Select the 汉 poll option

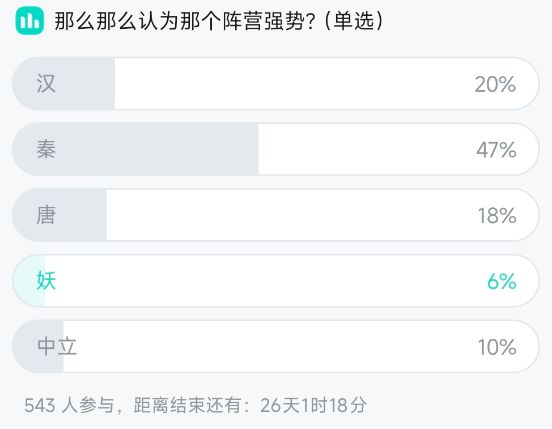click(276, 84)
